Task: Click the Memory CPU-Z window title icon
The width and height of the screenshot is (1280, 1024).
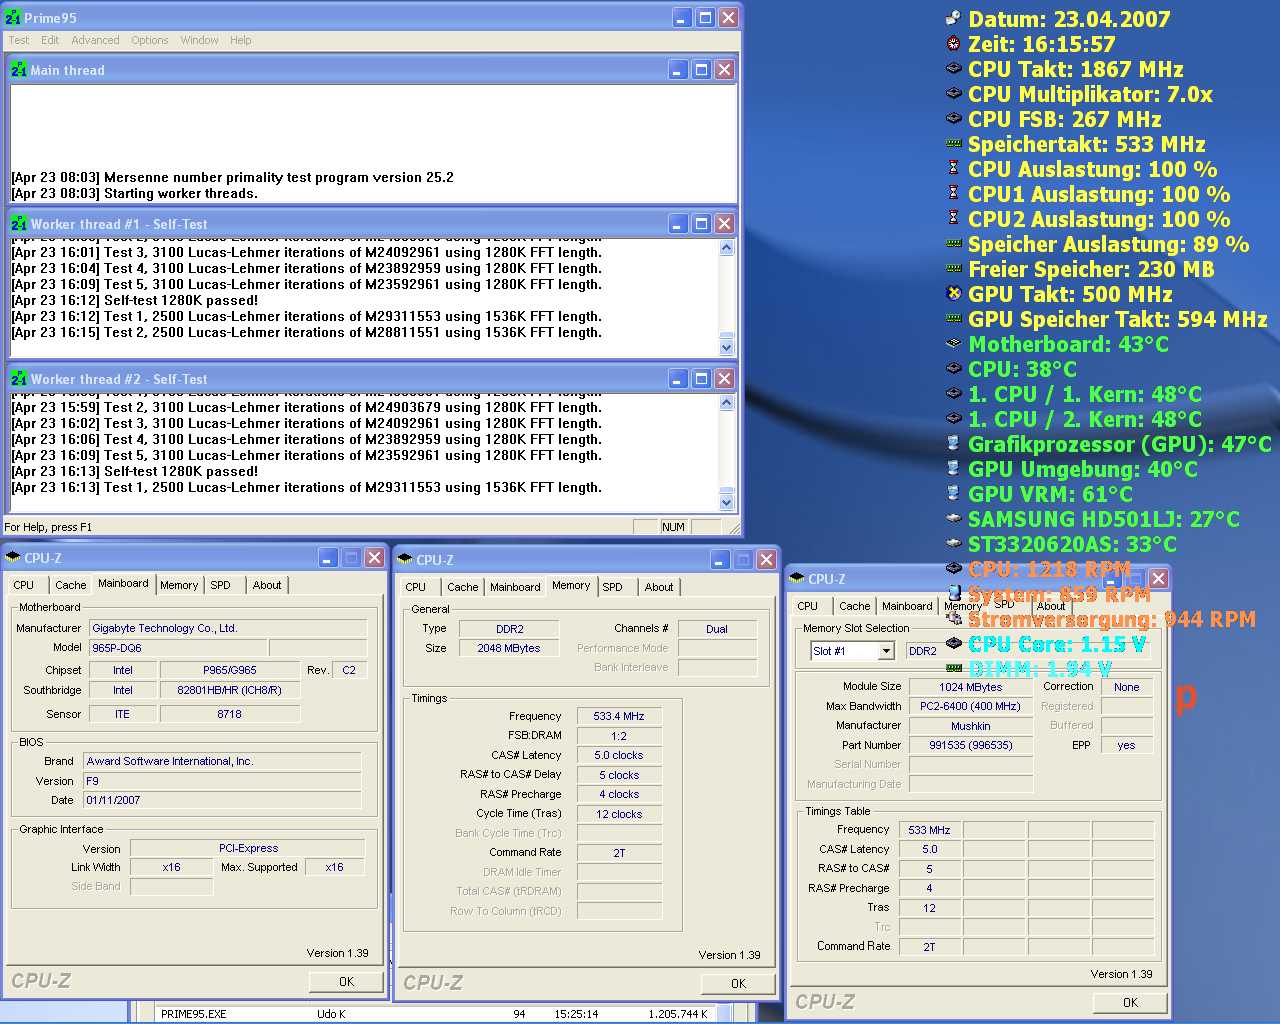Action: pos(405,560)
